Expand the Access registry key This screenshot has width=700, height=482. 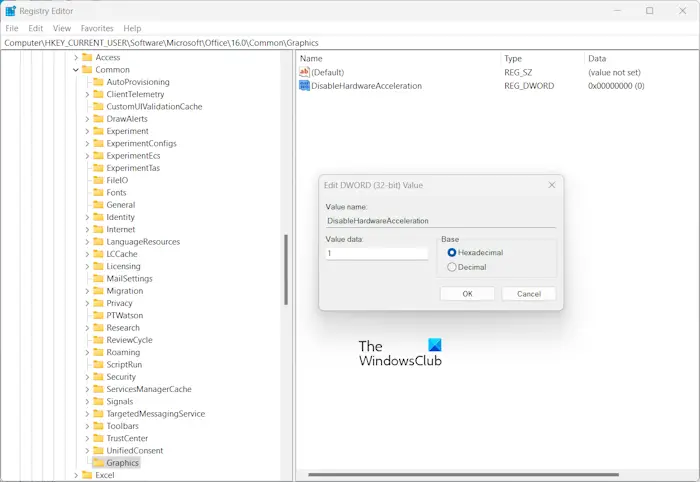click(76, 58)
